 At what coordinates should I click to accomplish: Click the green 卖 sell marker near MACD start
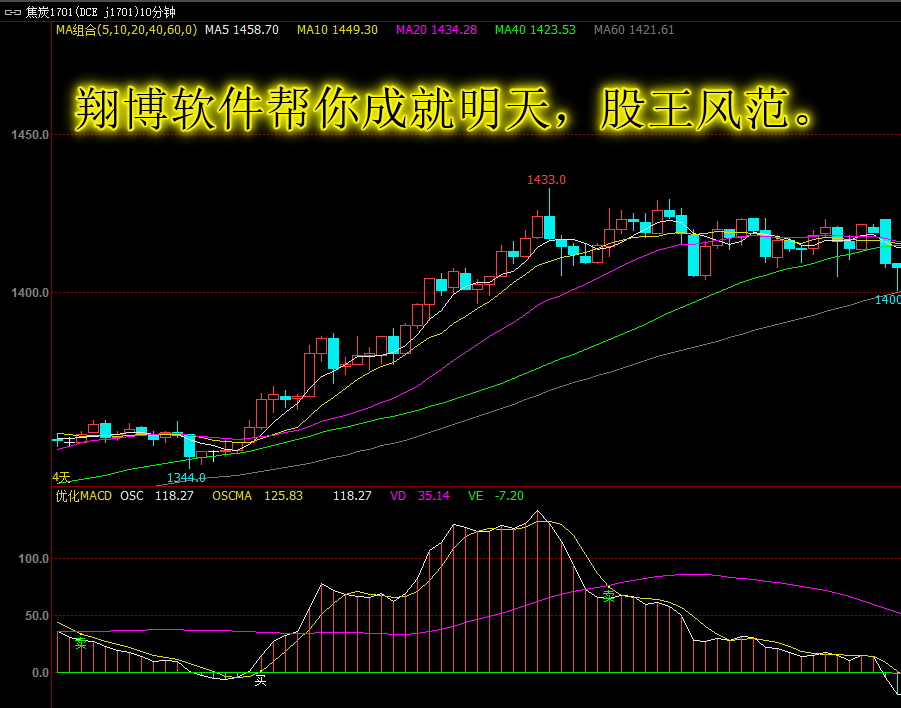click(81, 644)
